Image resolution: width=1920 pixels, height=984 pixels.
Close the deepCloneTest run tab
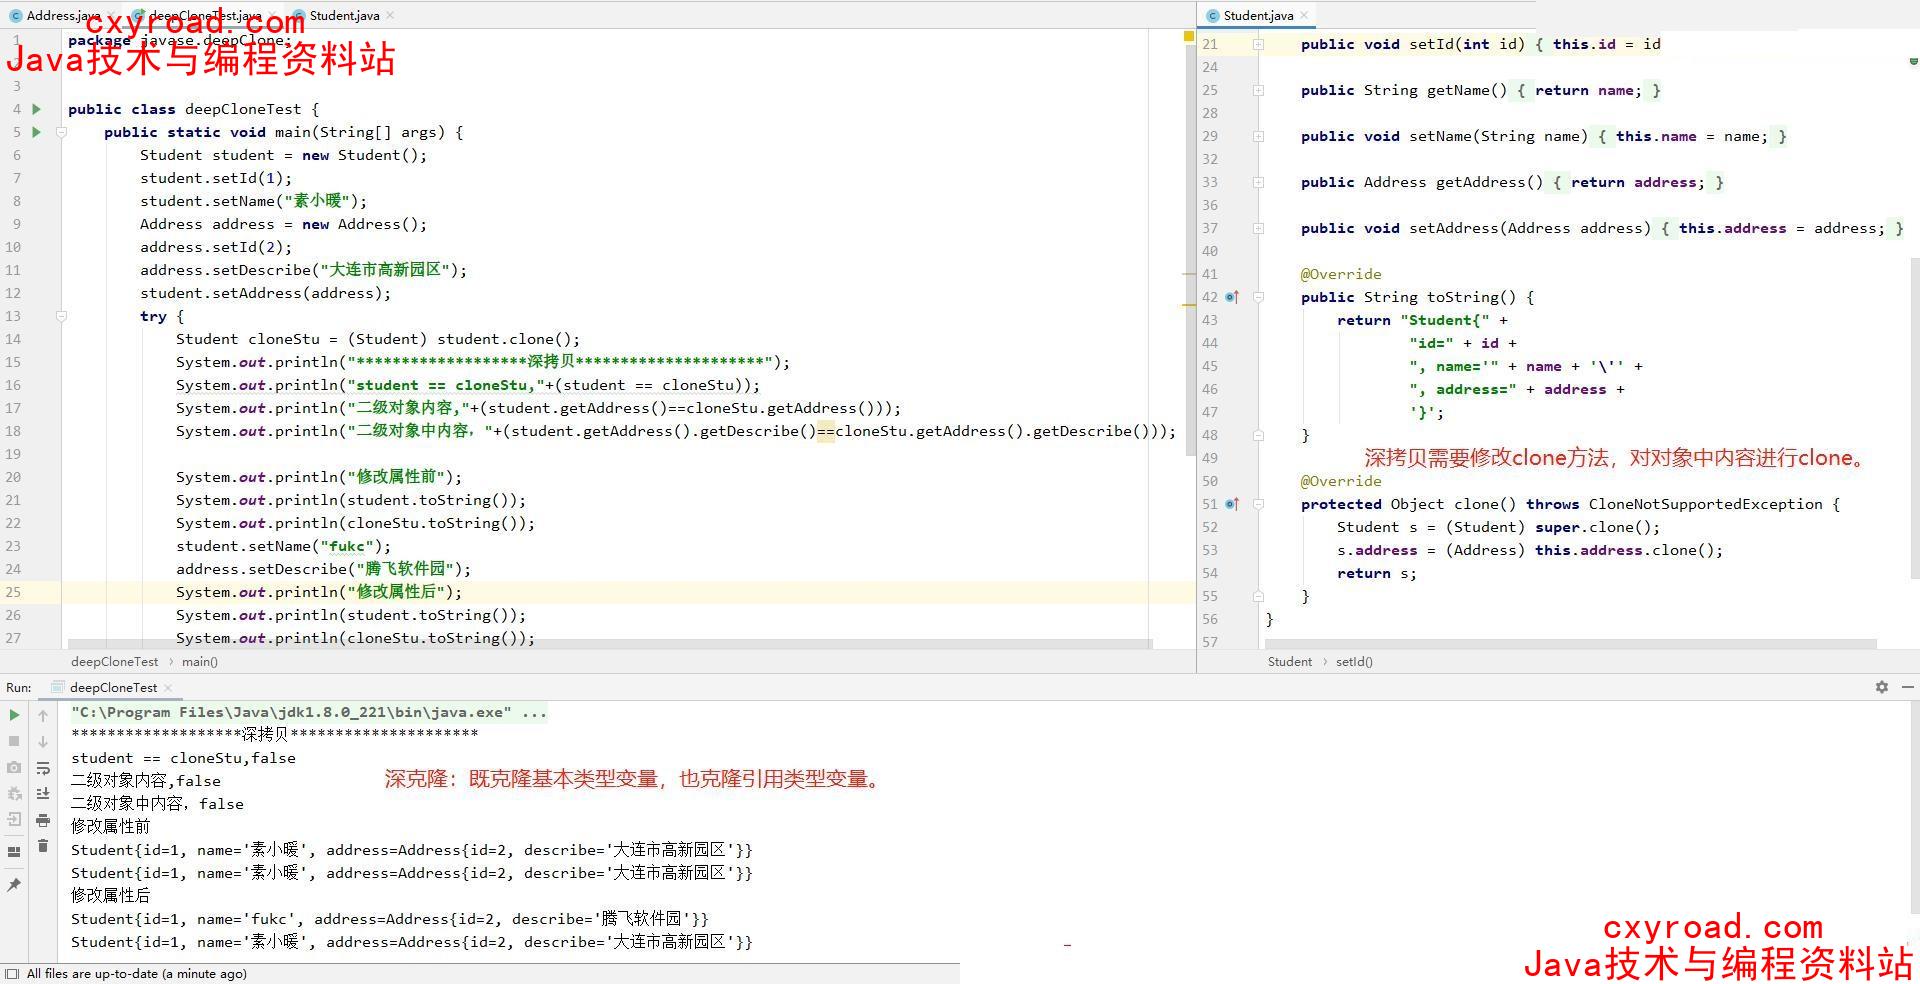coord(168,688)
